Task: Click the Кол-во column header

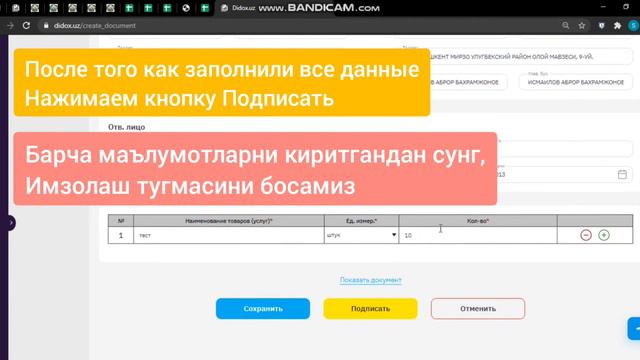Action: (478, 221)
